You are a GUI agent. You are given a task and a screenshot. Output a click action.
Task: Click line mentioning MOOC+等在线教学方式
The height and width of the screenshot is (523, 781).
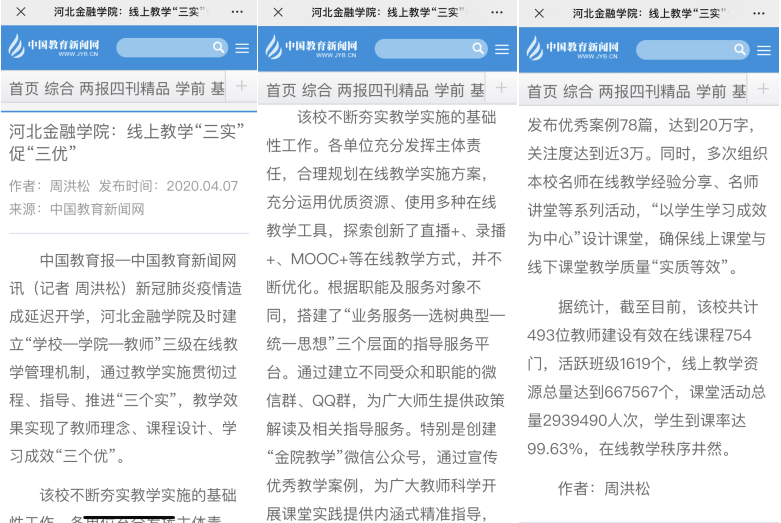(x=384, y=259)
